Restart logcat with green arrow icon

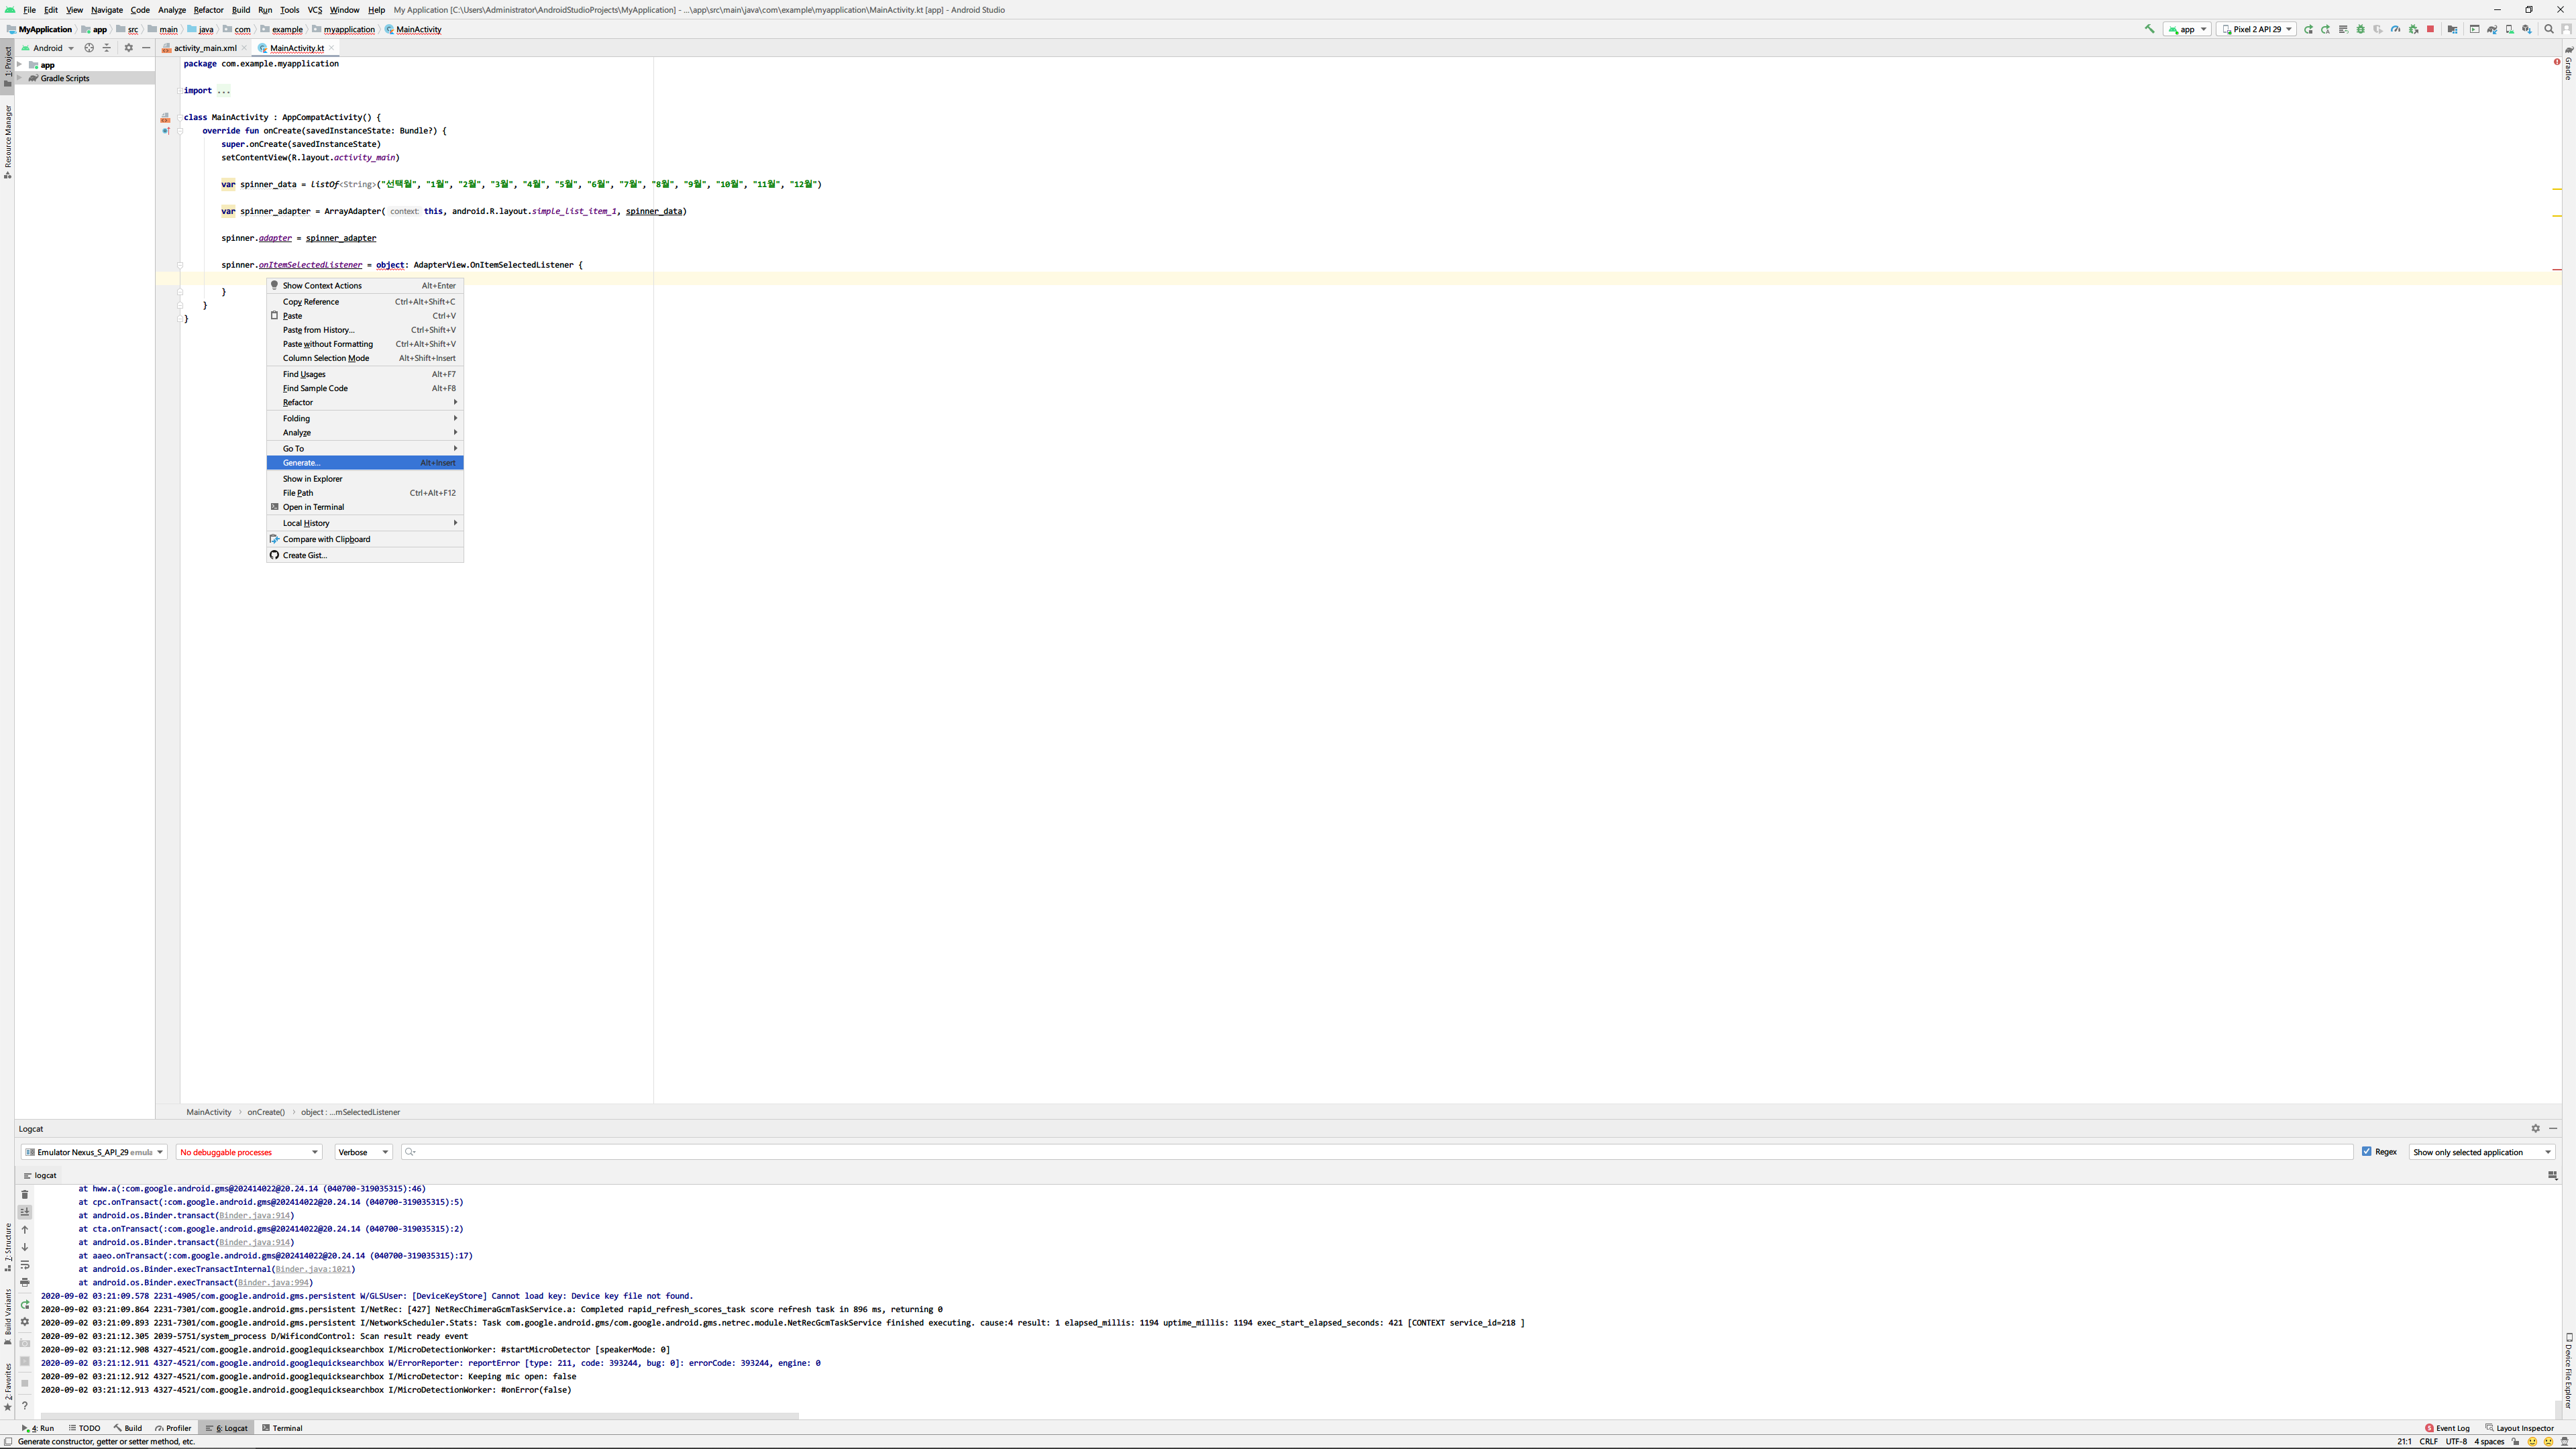(x=25, y=1305)
